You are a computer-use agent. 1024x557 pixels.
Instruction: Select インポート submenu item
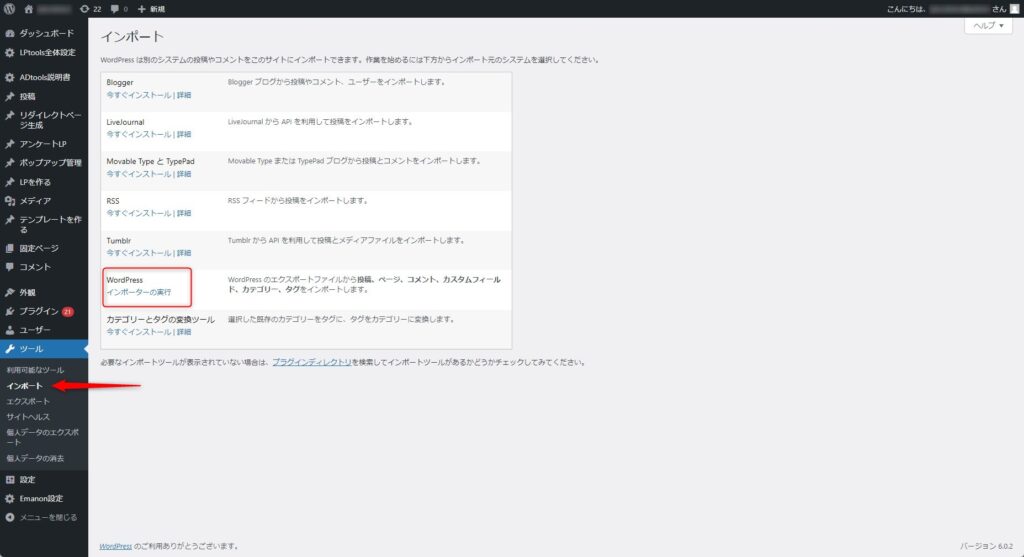(24, 386)
